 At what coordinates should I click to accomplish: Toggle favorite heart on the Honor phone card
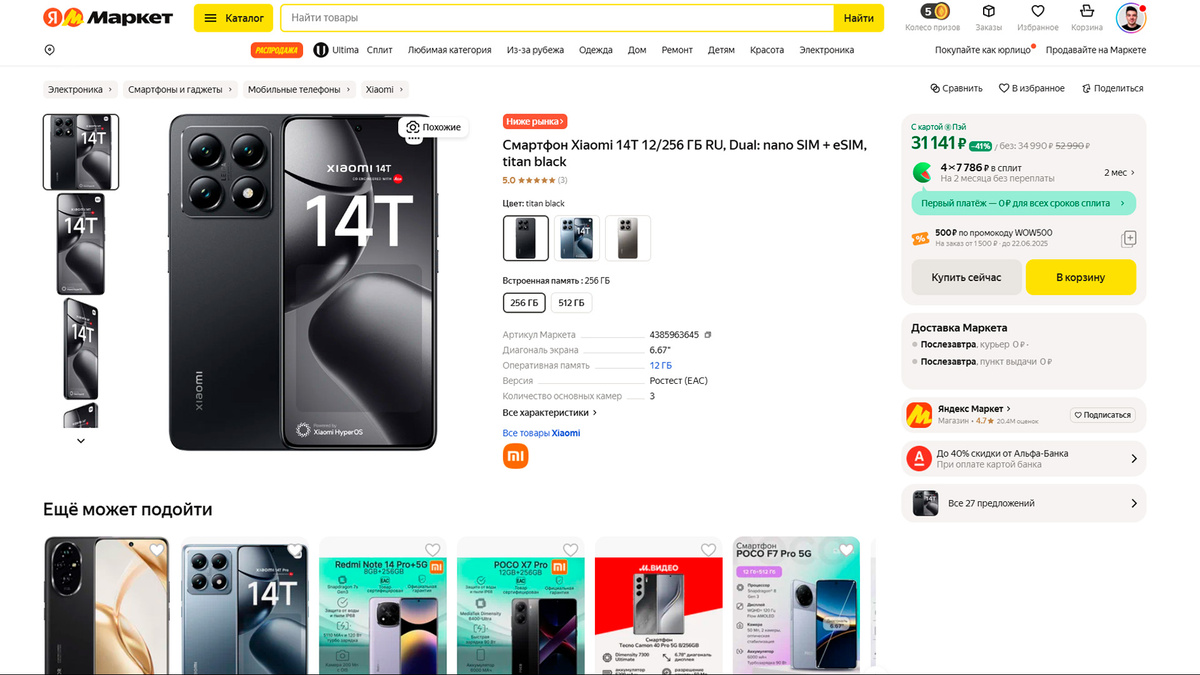(155, 551)
